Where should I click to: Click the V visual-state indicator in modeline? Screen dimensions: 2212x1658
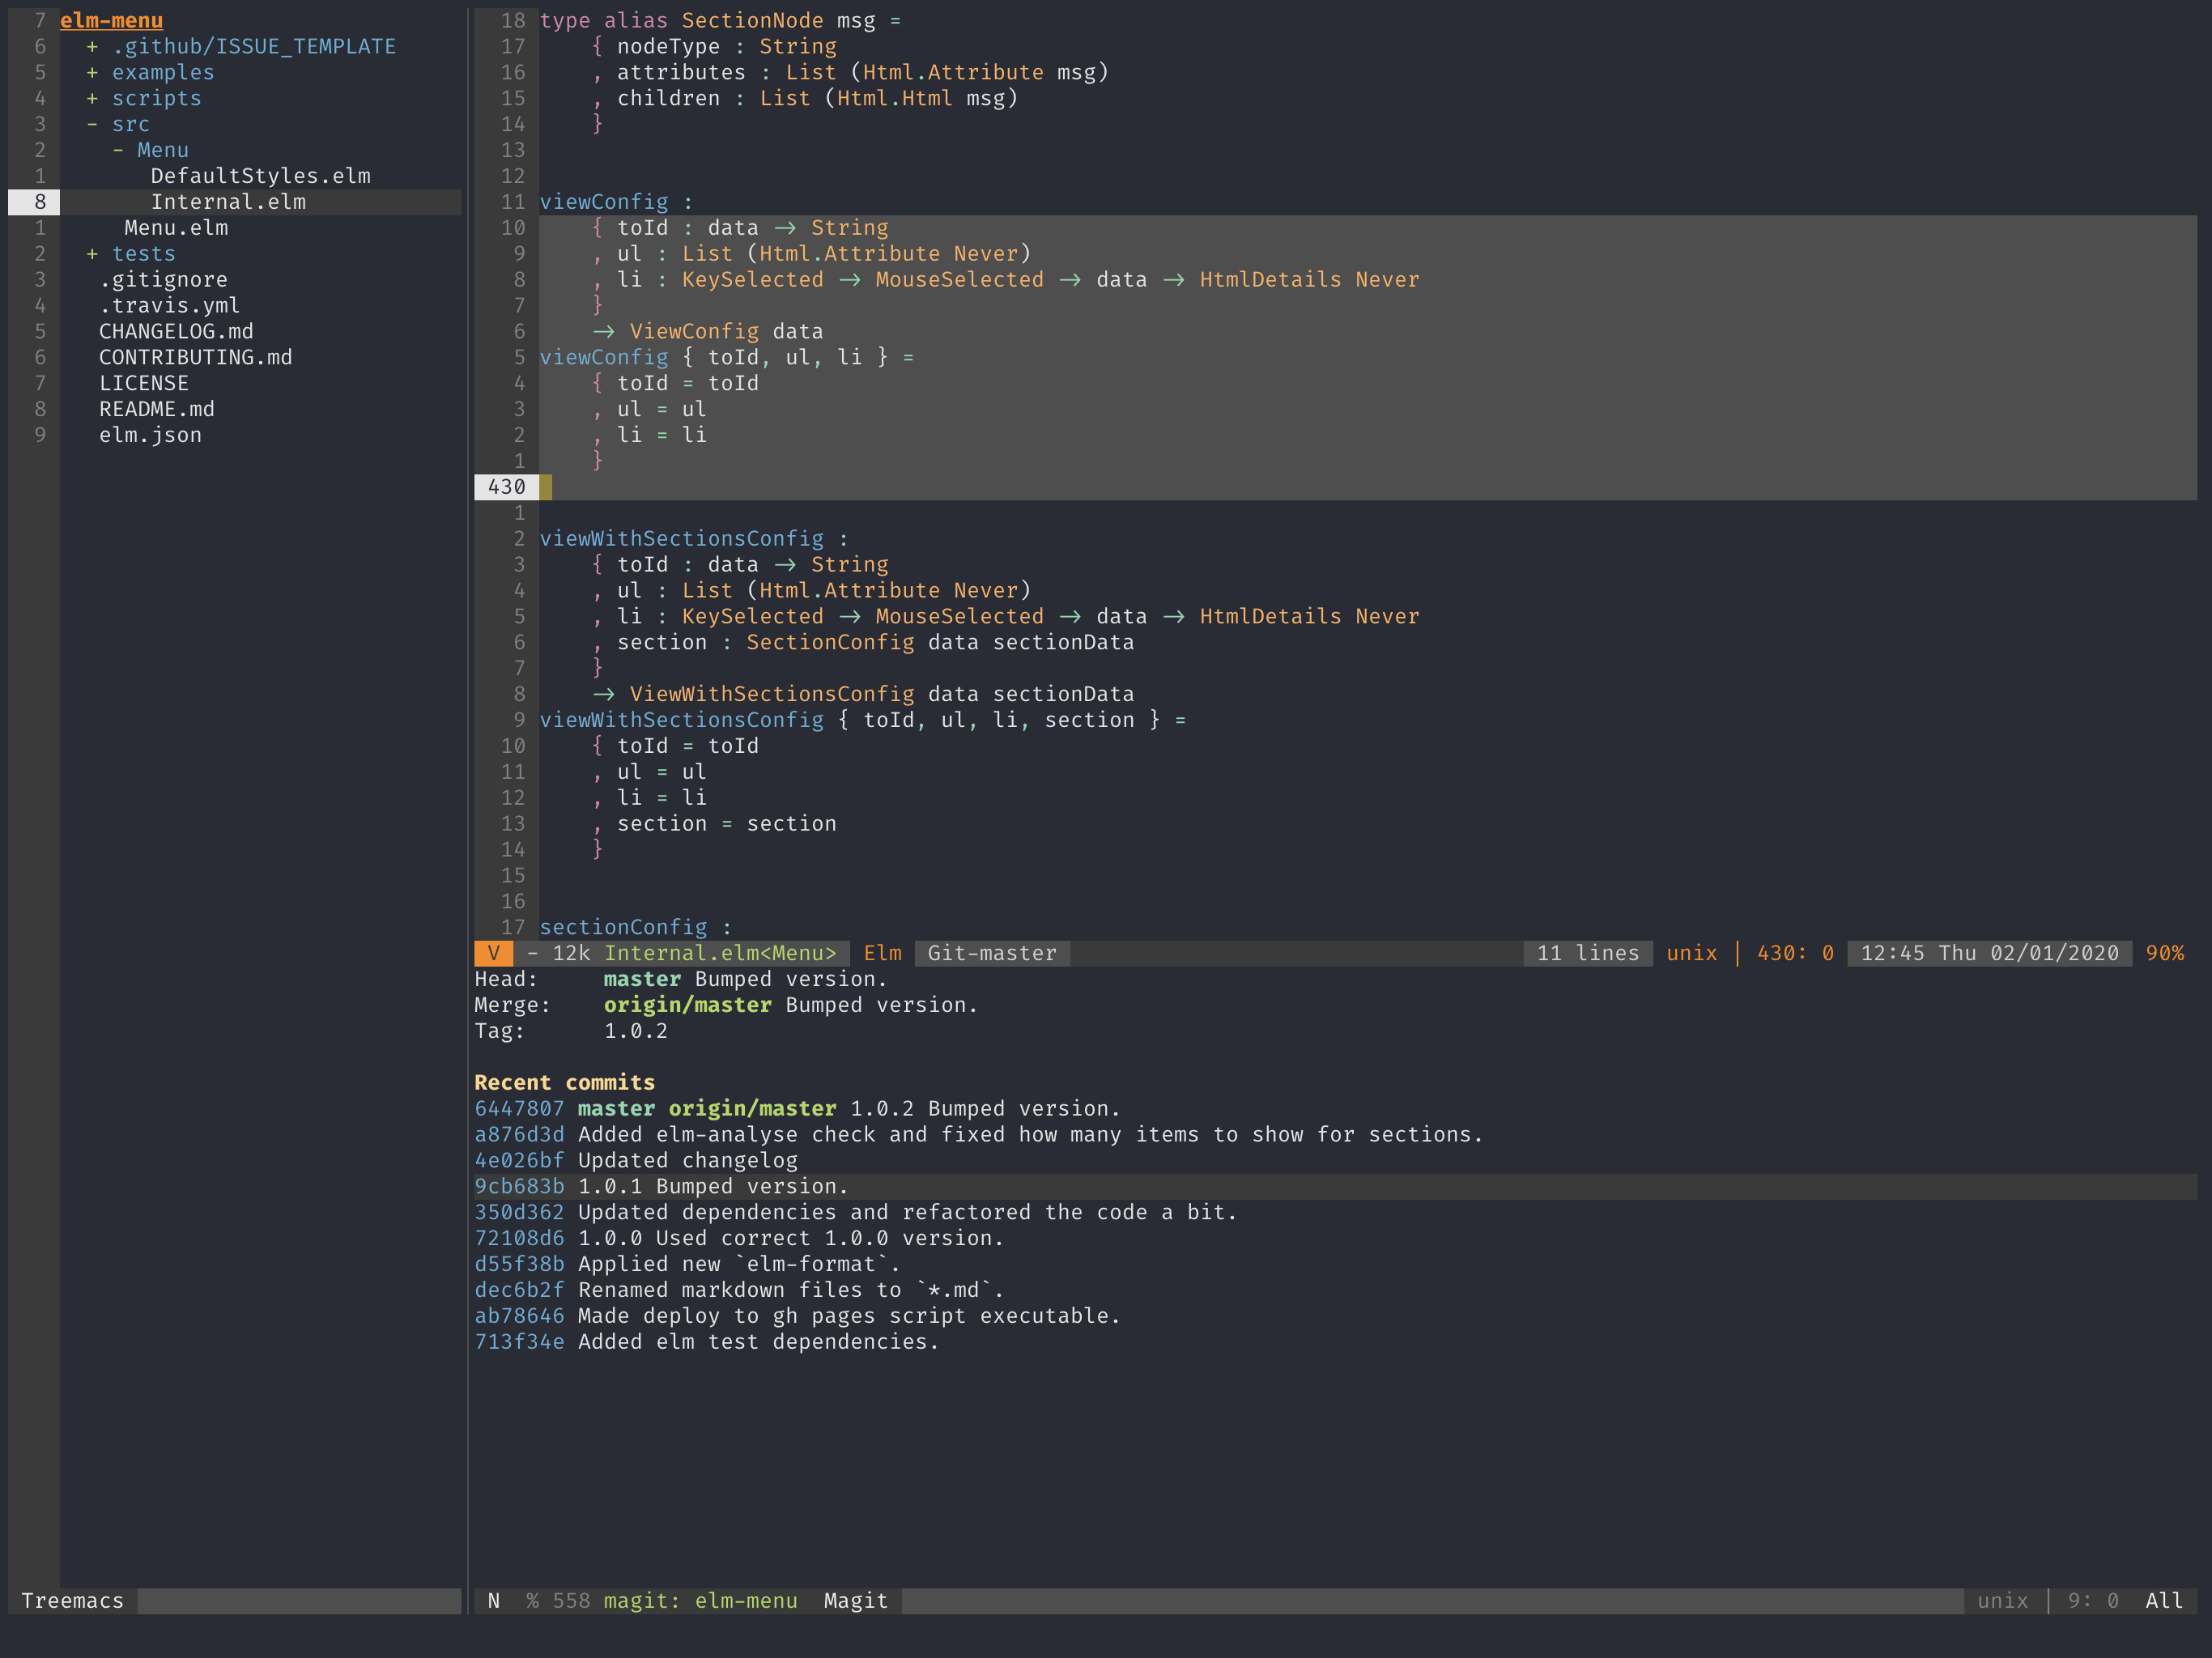[x=493, y=954]
